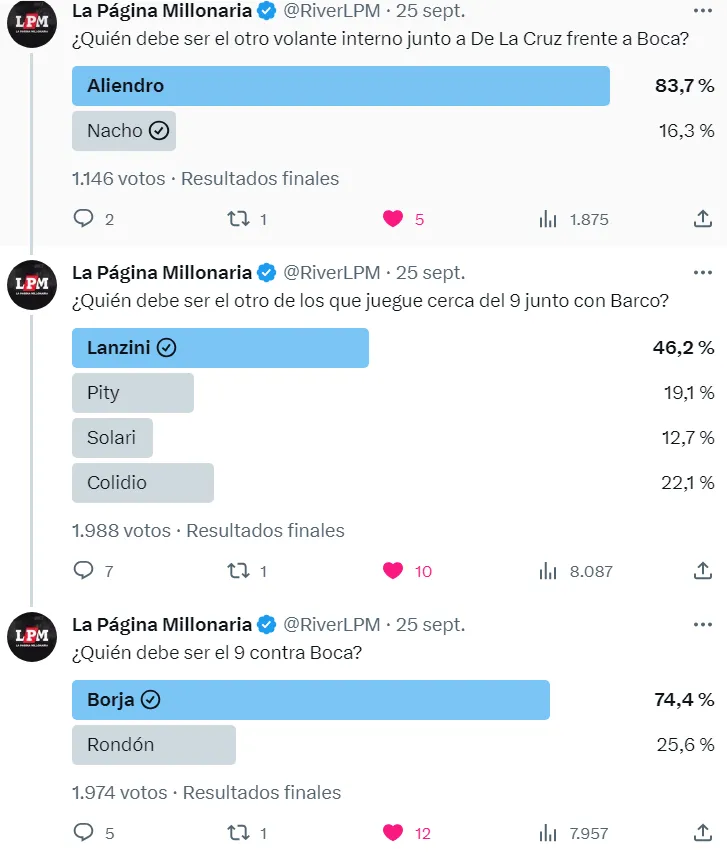Share the first poll tweet
Image resolution: width=727 pixels, height=853 pixels.
tap(703, 219)
